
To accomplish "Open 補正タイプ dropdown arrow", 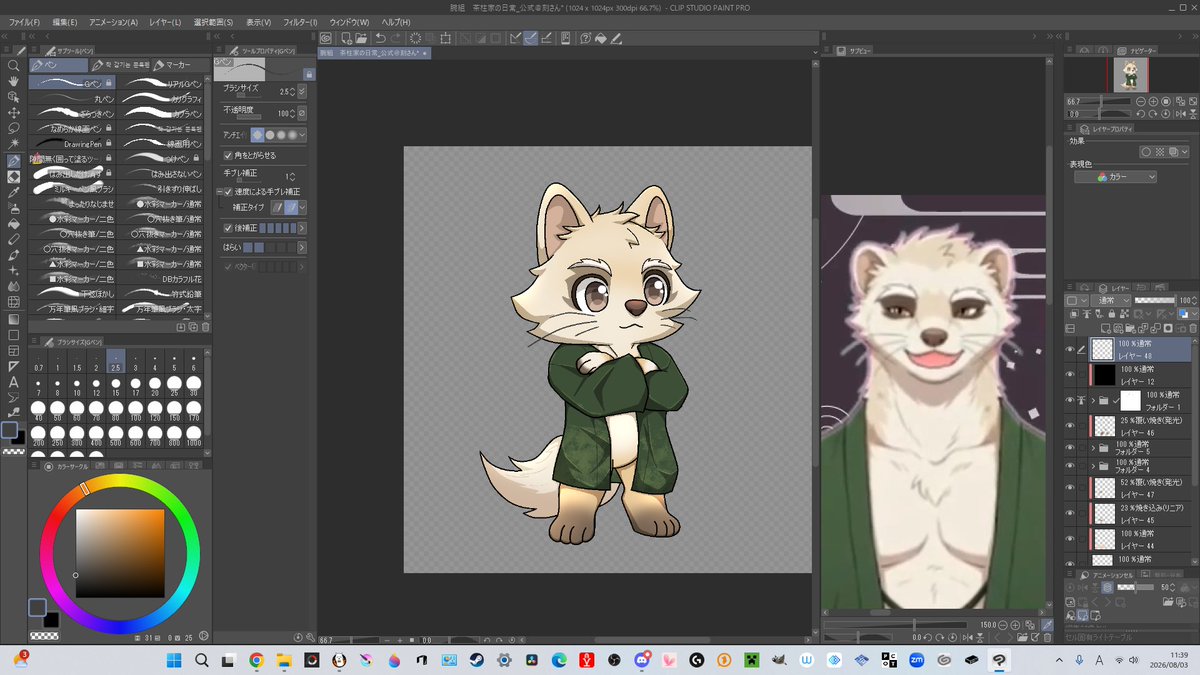I will point(303,207).
